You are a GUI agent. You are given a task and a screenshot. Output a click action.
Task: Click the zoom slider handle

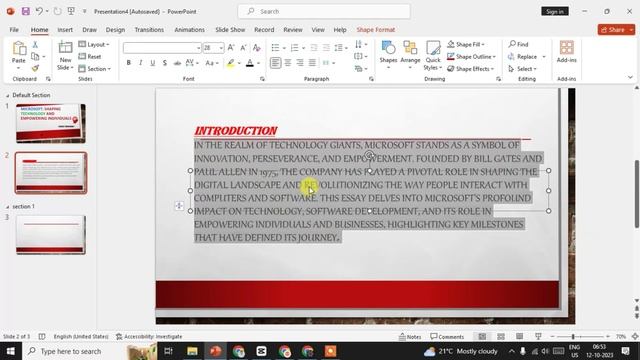coord(573,337)
